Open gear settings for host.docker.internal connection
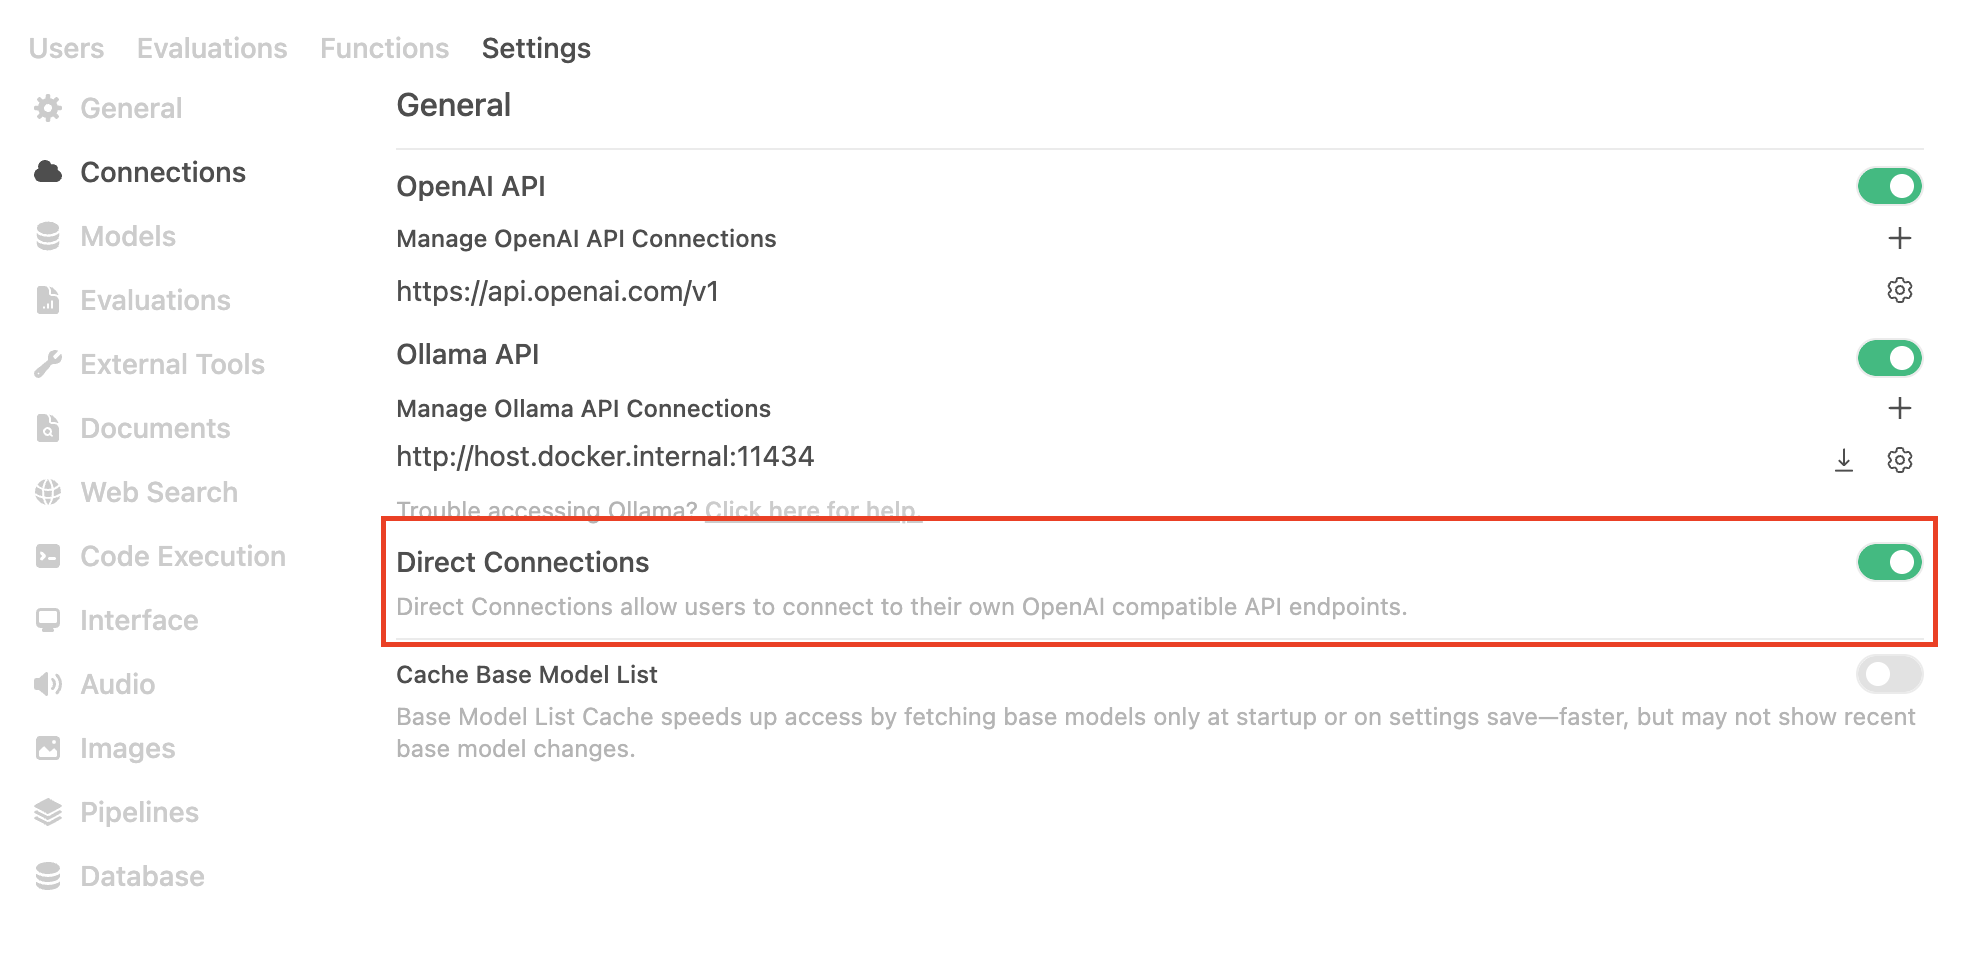 tap(1899, 460)
